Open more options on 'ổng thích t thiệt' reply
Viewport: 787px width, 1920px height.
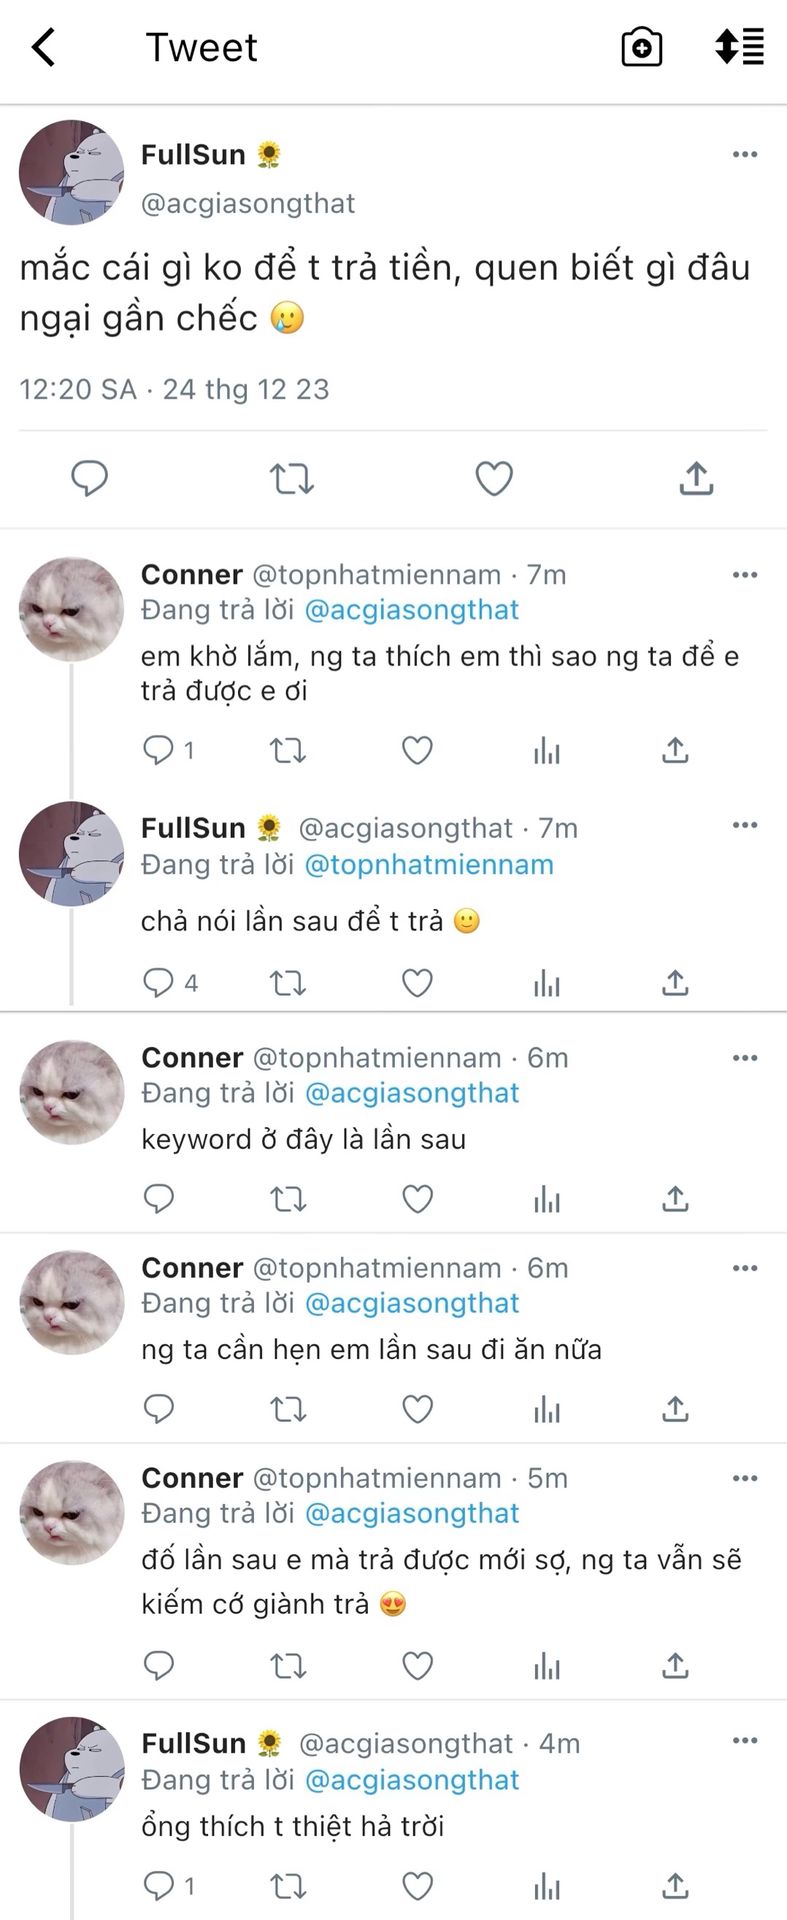click(x=745, y=1741)
